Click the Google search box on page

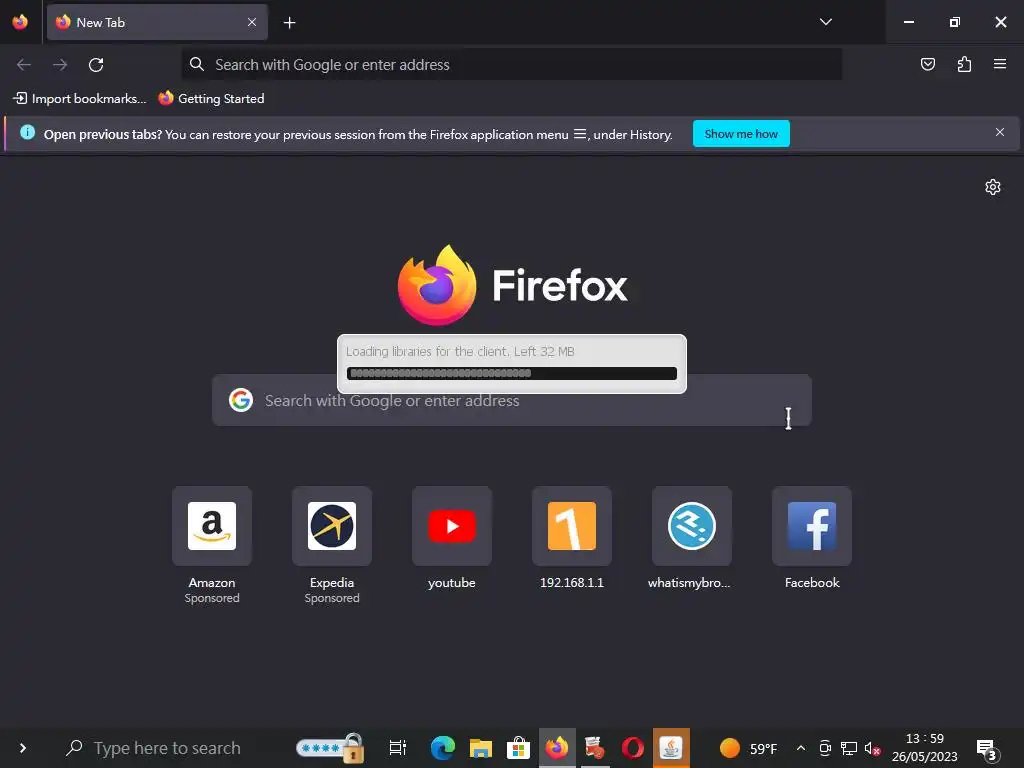[x=511, y=400]
